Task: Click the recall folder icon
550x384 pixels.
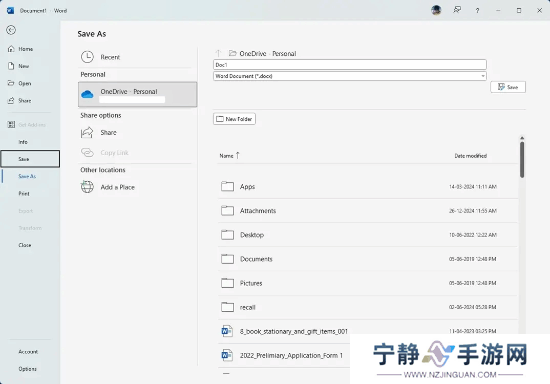Action: (x=227, y=307)
